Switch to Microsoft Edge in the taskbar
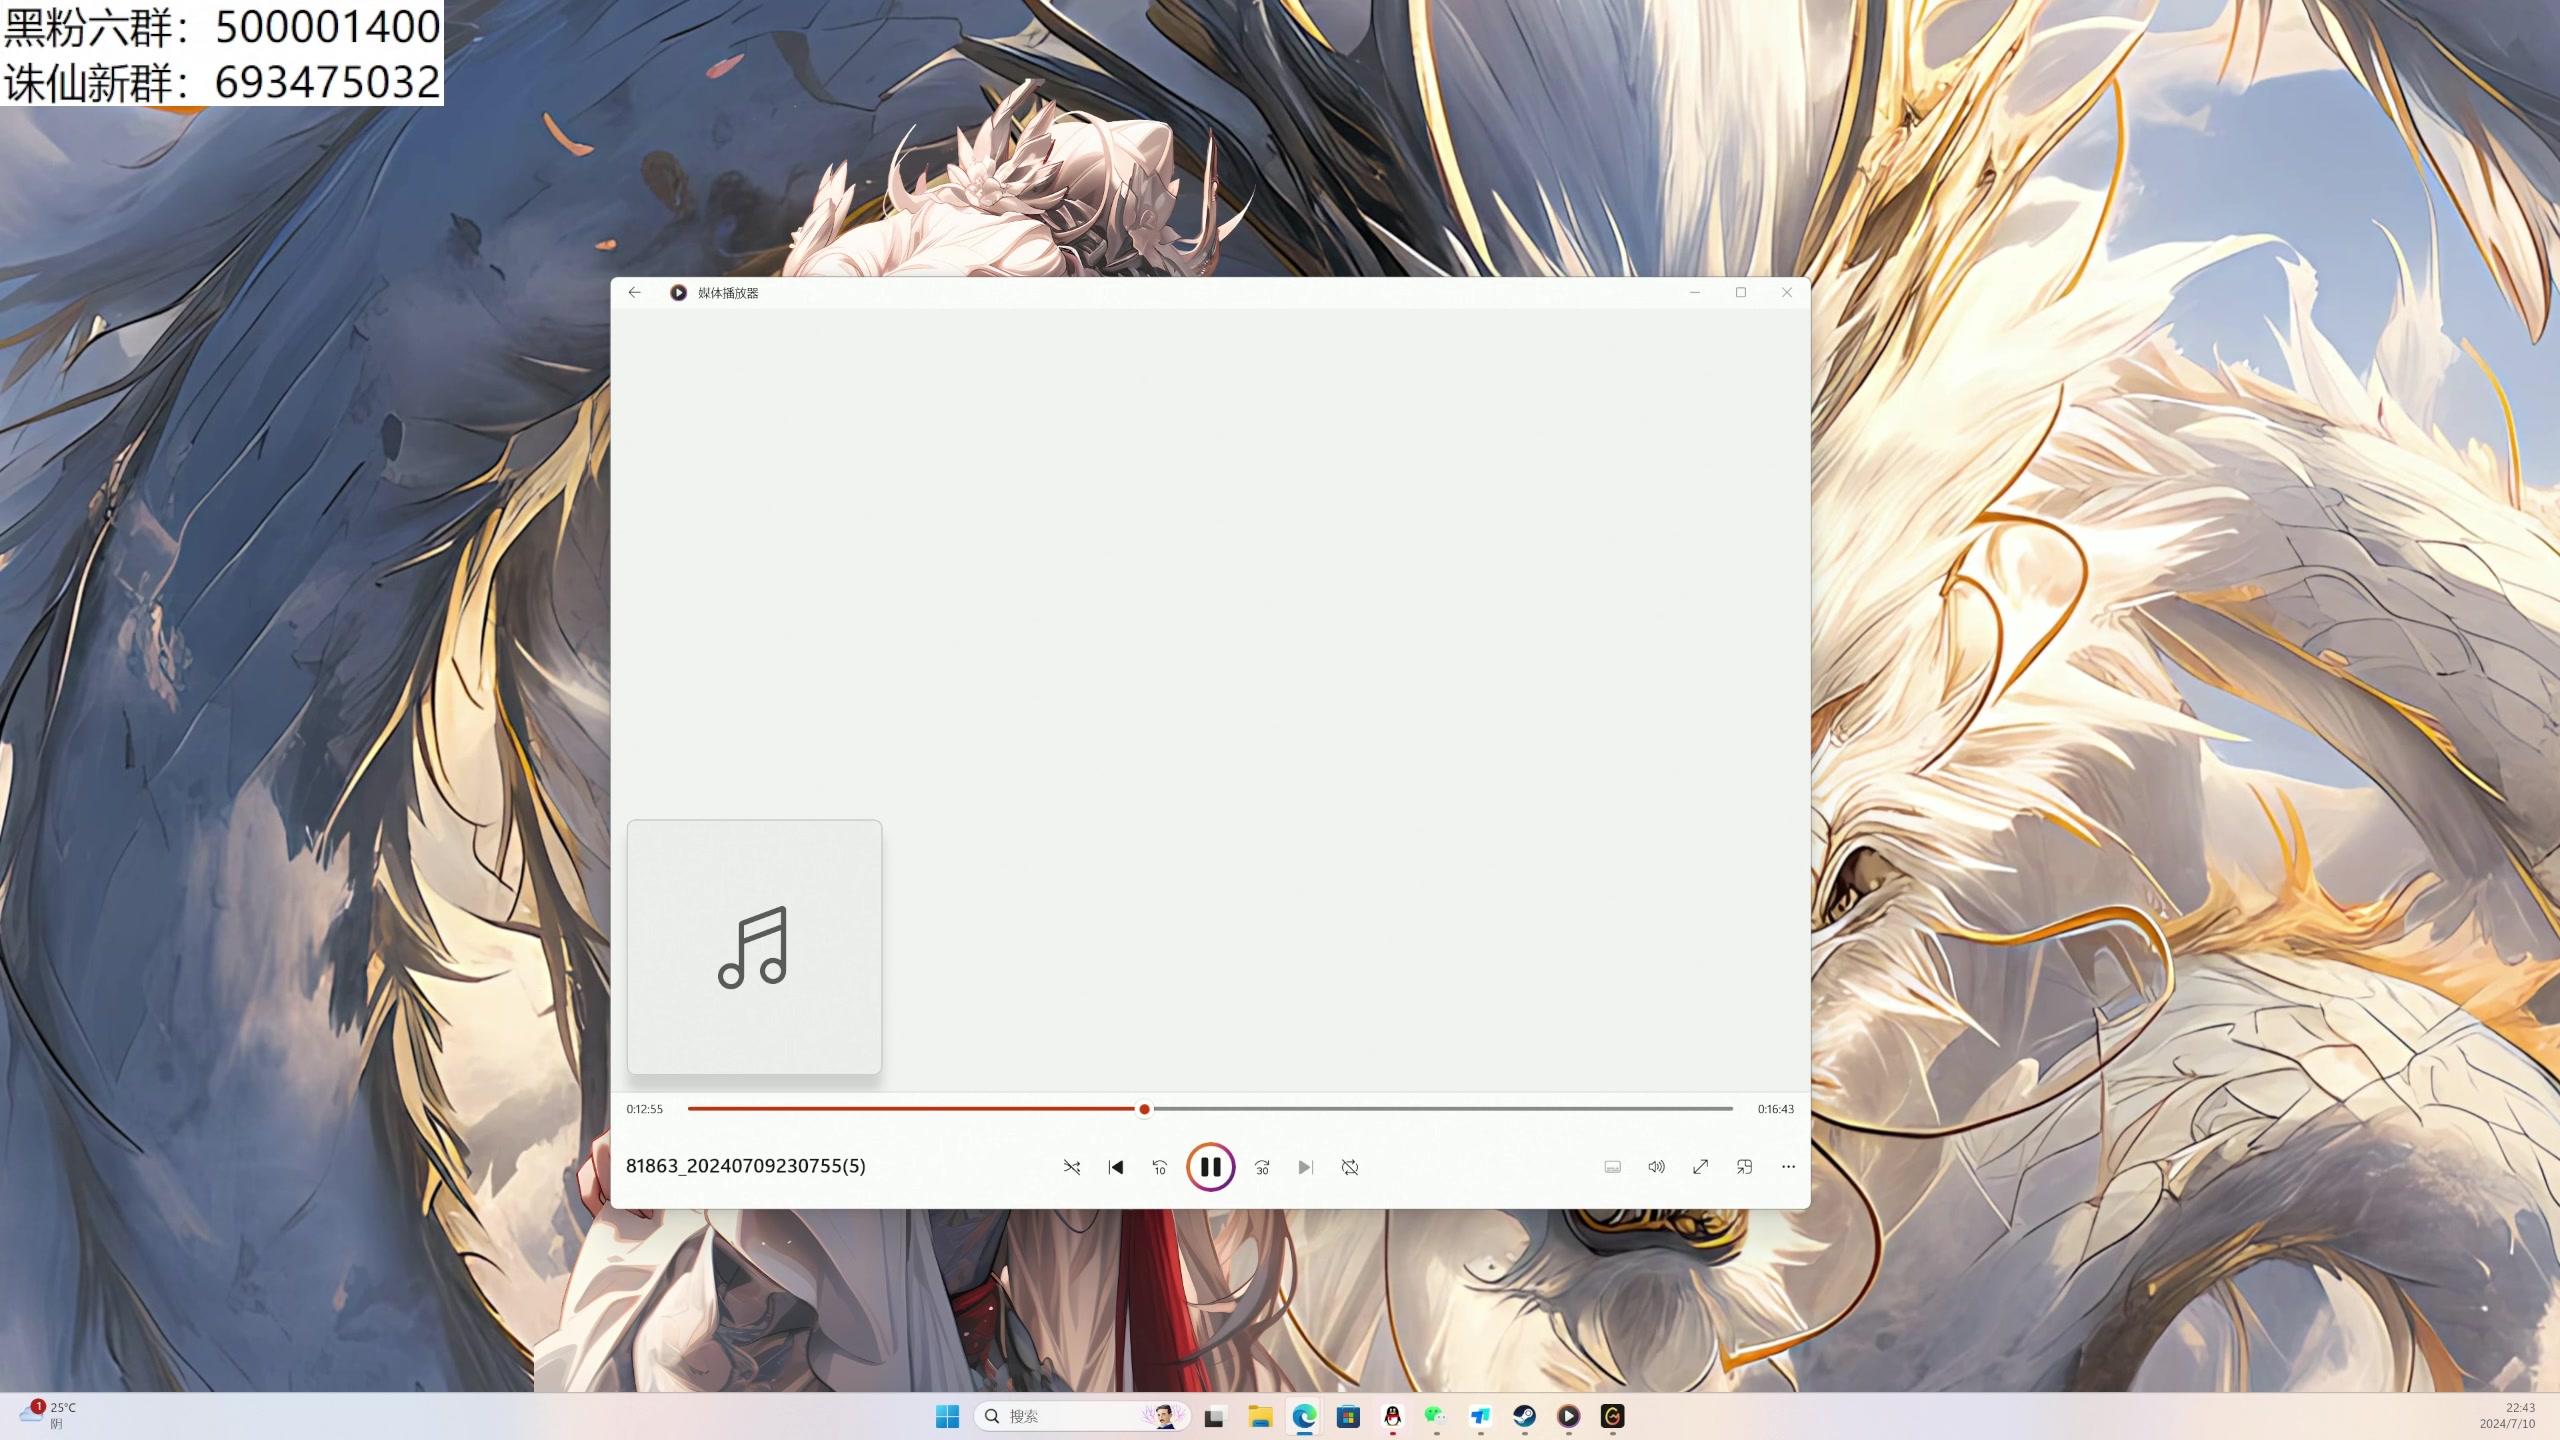The width and height of the screenshot is (2560, 1440). [x=1304, y=1416]
